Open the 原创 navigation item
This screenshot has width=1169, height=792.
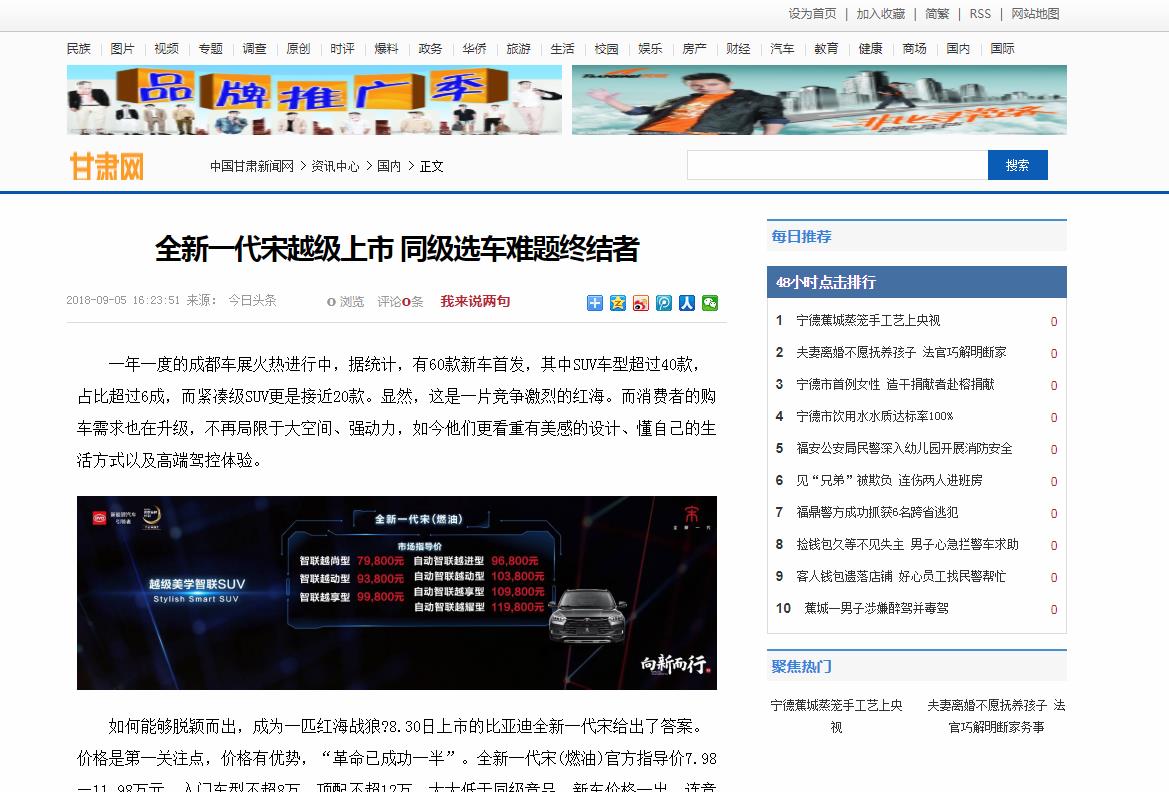click(298, 48)
